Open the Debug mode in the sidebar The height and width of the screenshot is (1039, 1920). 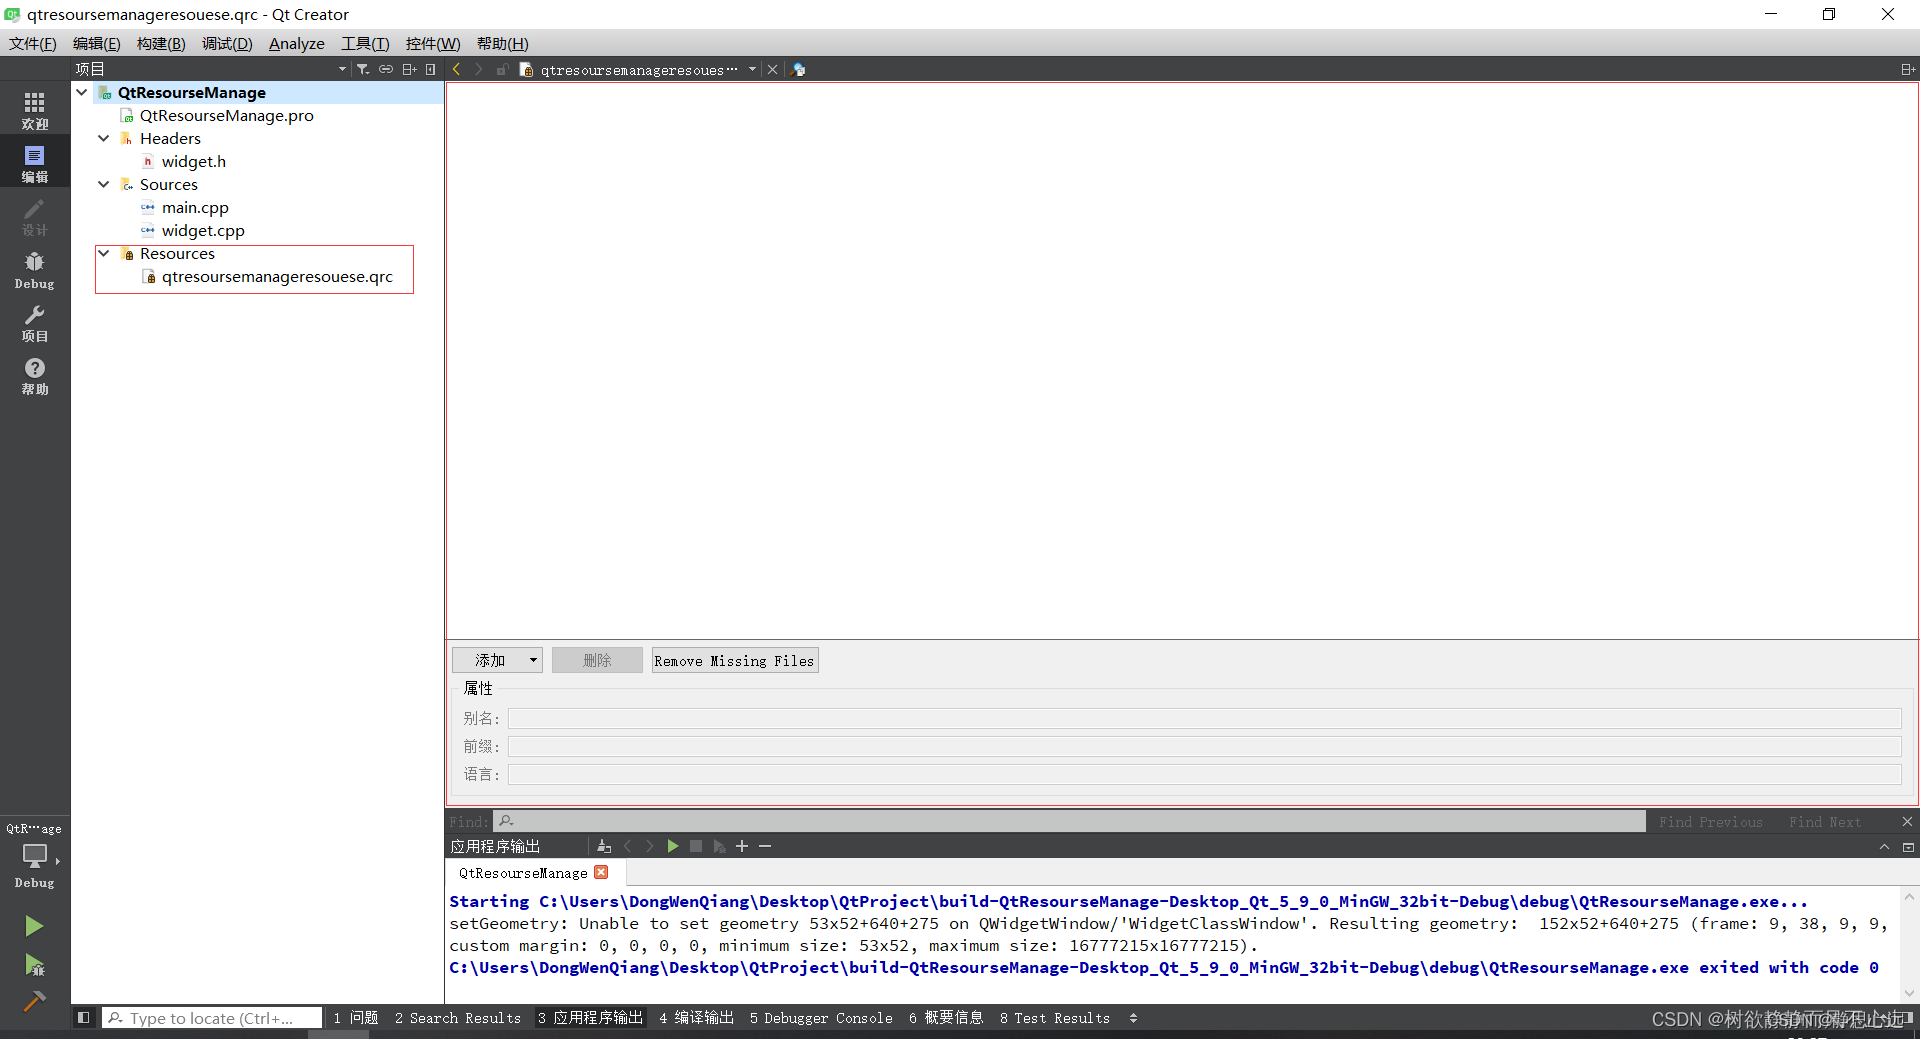click(x=34, y=270)
